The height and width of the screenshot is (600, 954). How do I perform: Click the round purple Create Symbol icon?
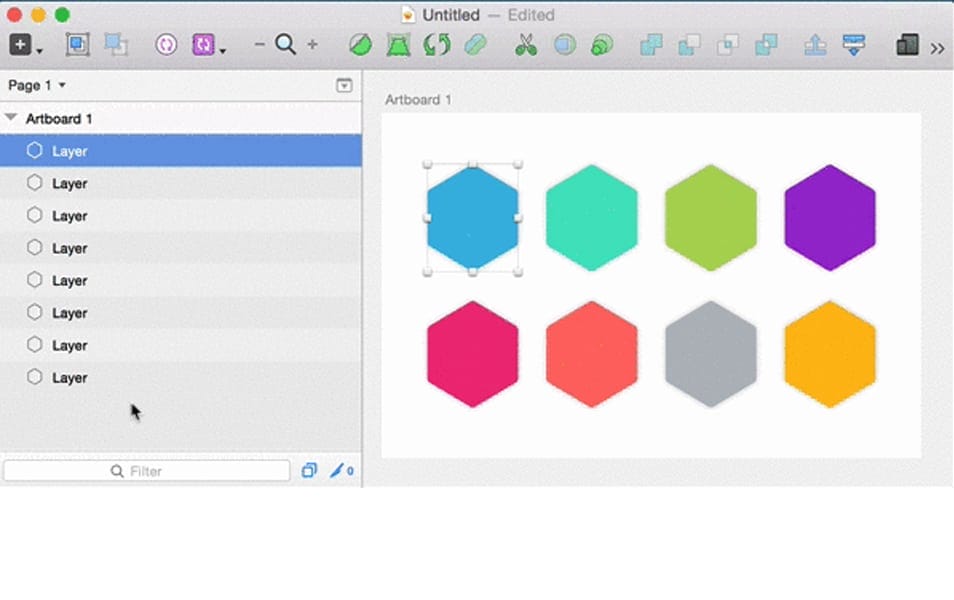click(166, 45)
